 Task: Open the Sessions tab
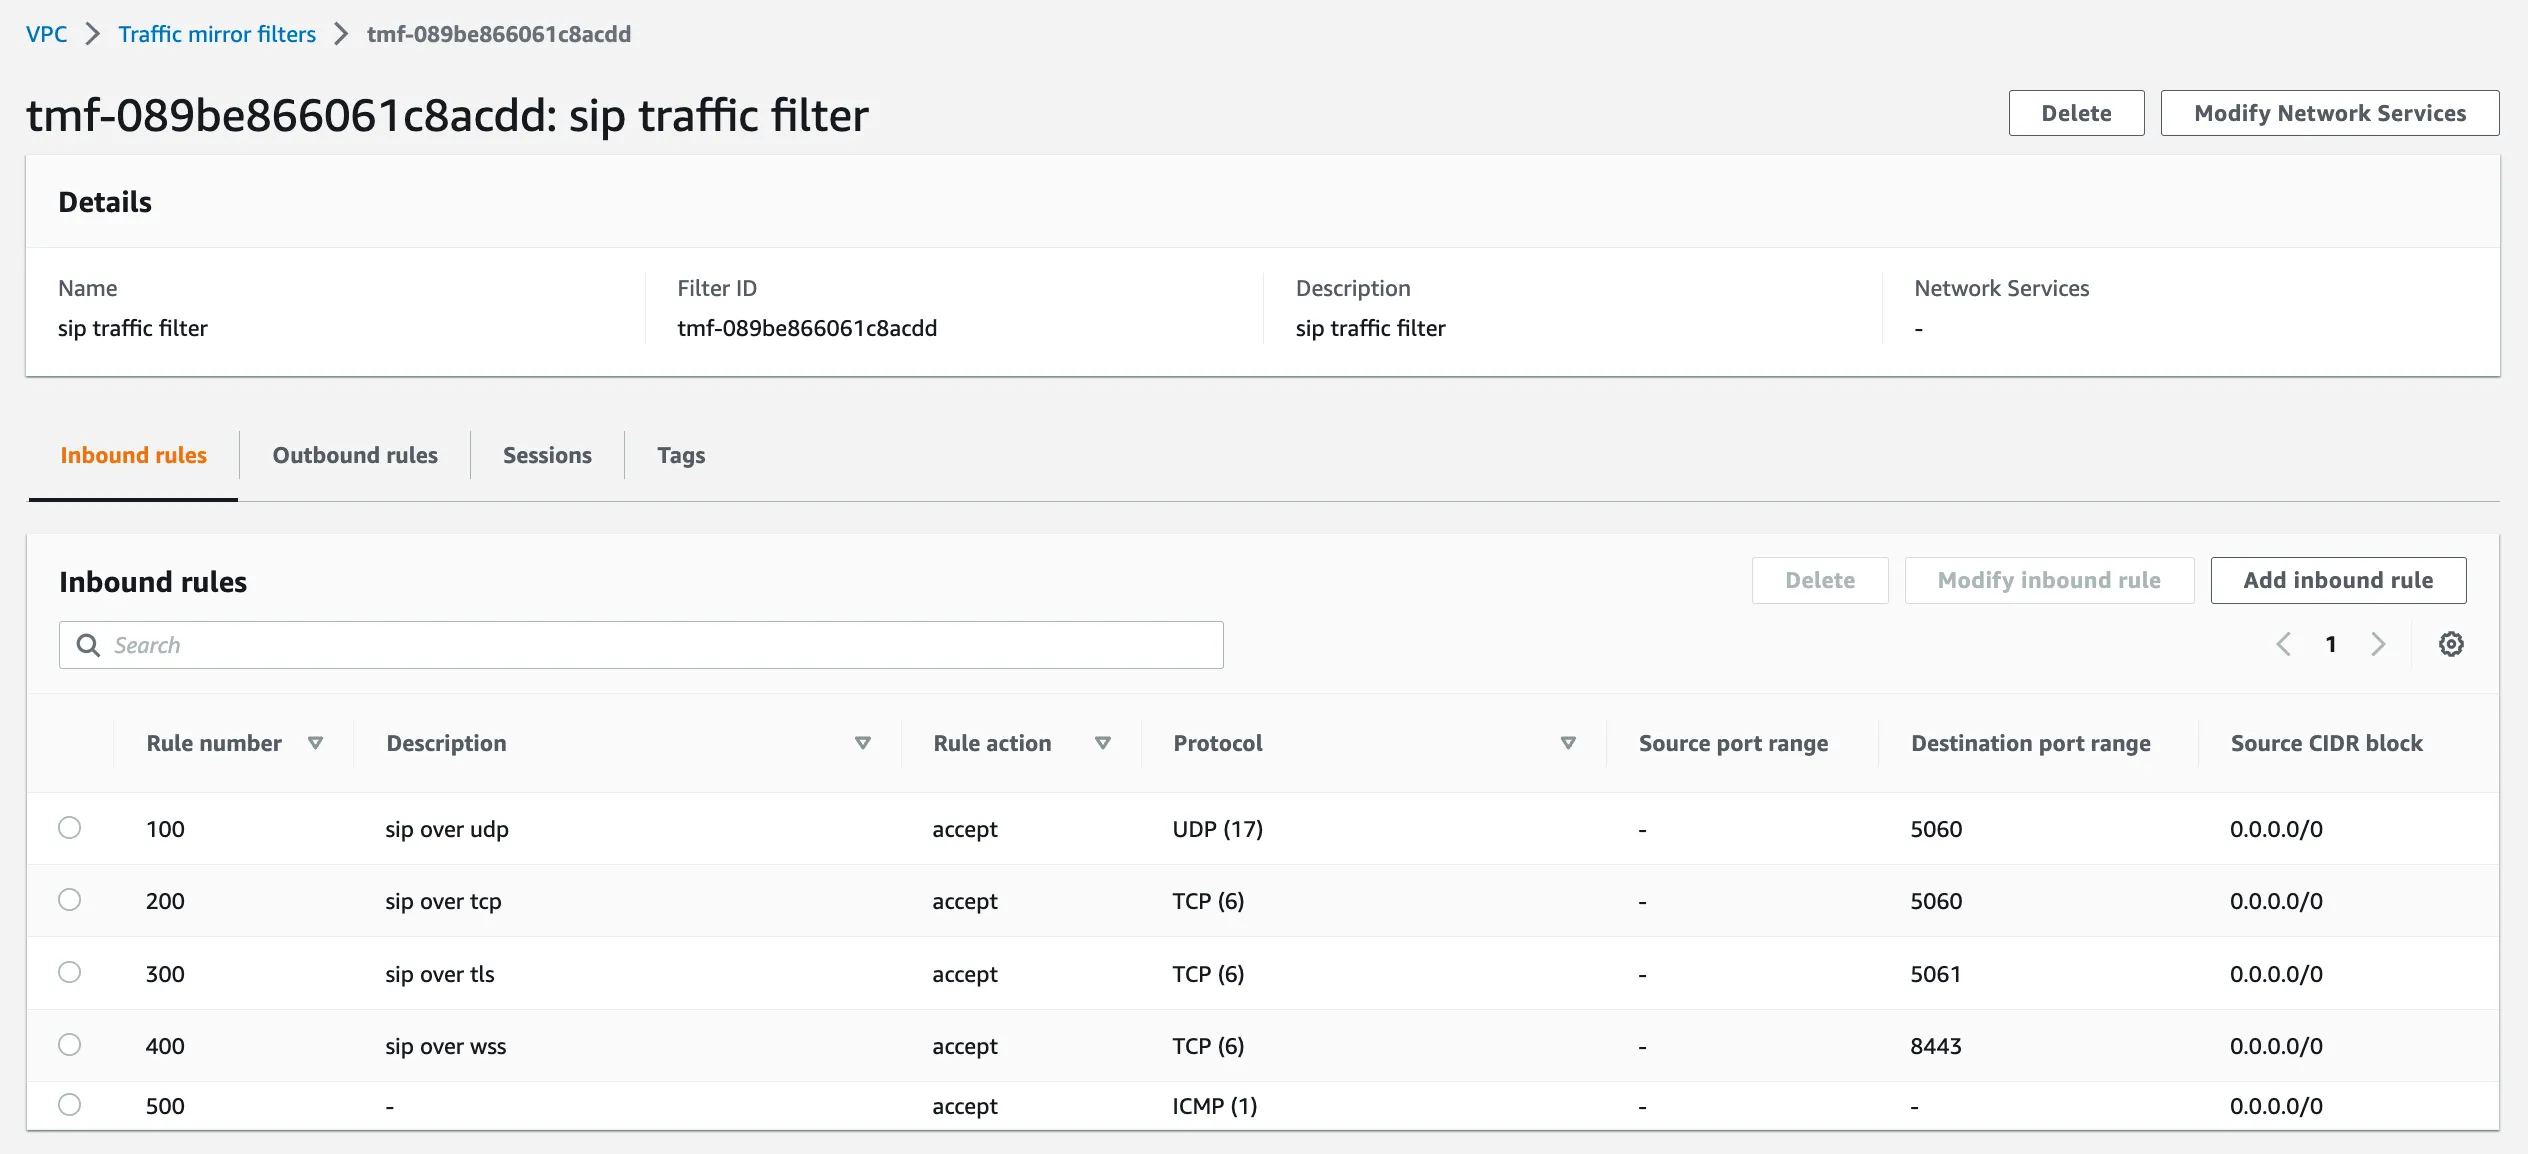coord(547,455)
